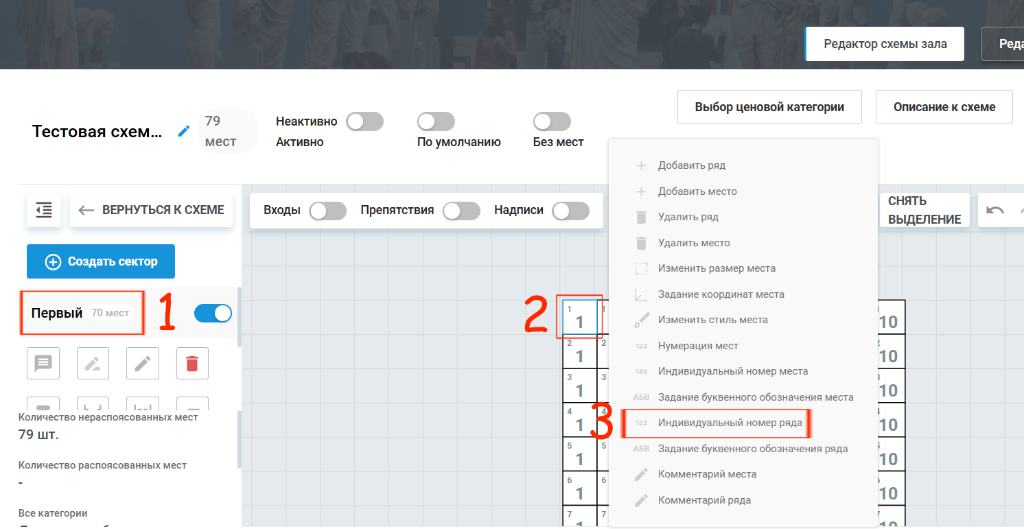
Task: Click ВЕРНУТЬСЯ К СХЕМЕ button
Action: 152,210
